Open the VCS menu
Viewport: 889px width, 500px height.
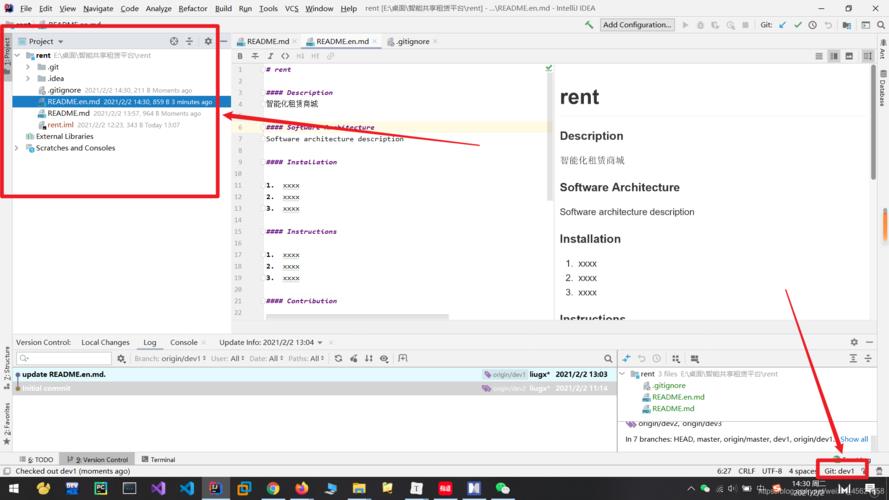(291, 8)
